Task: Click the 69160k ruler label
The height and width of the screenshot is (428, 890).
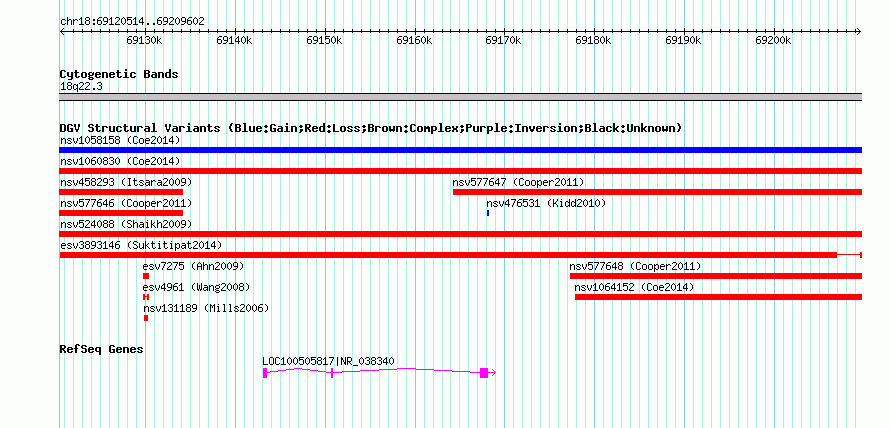Action: click(x=414, y=41)
